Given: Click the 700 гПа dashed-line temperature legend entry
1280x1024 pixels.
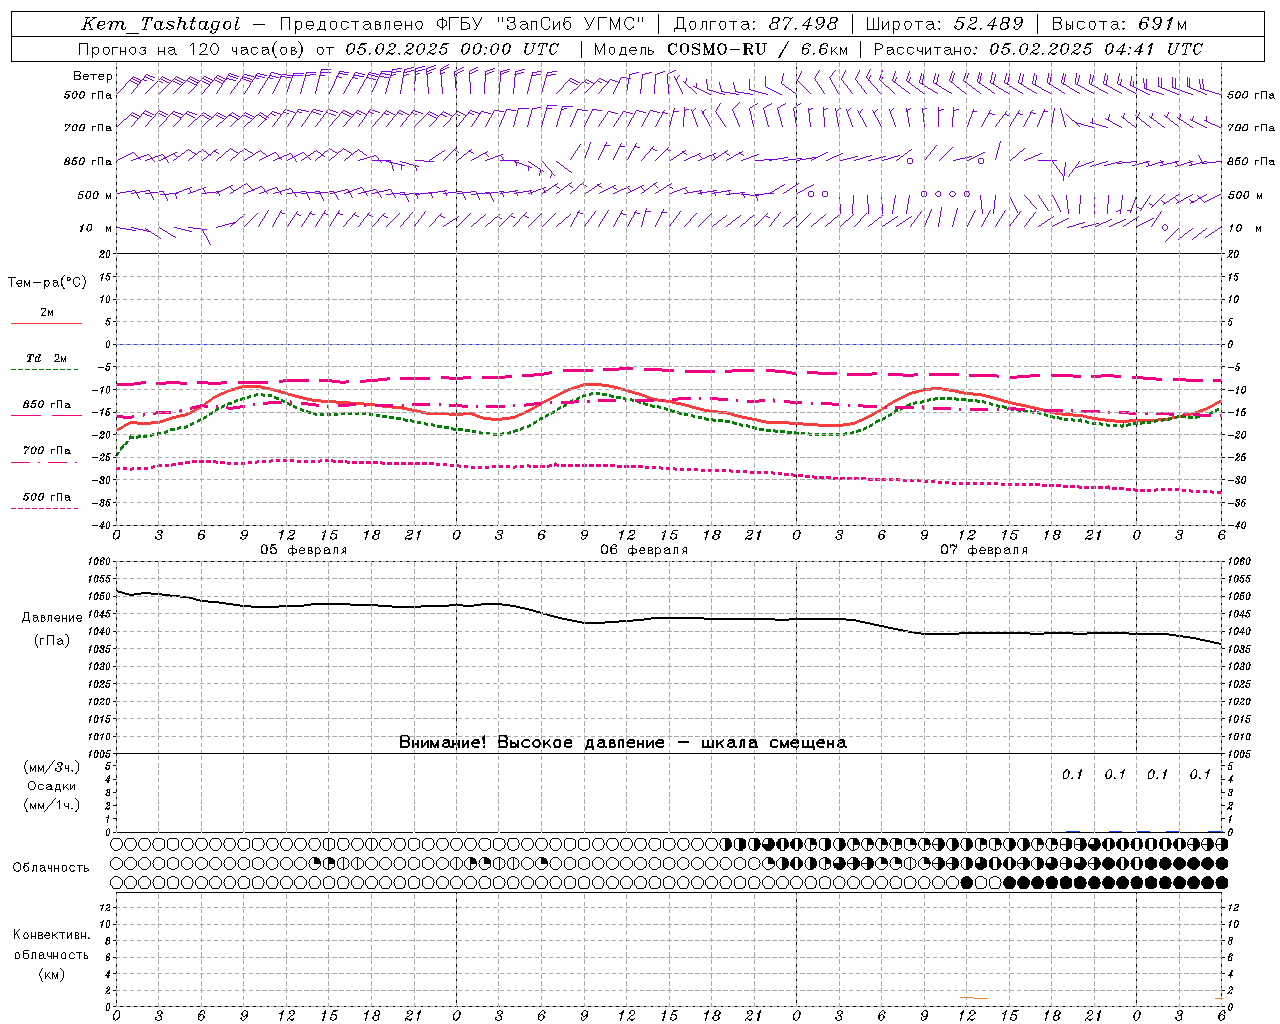Looking at the screenshot, I should (x=47, y=451).
